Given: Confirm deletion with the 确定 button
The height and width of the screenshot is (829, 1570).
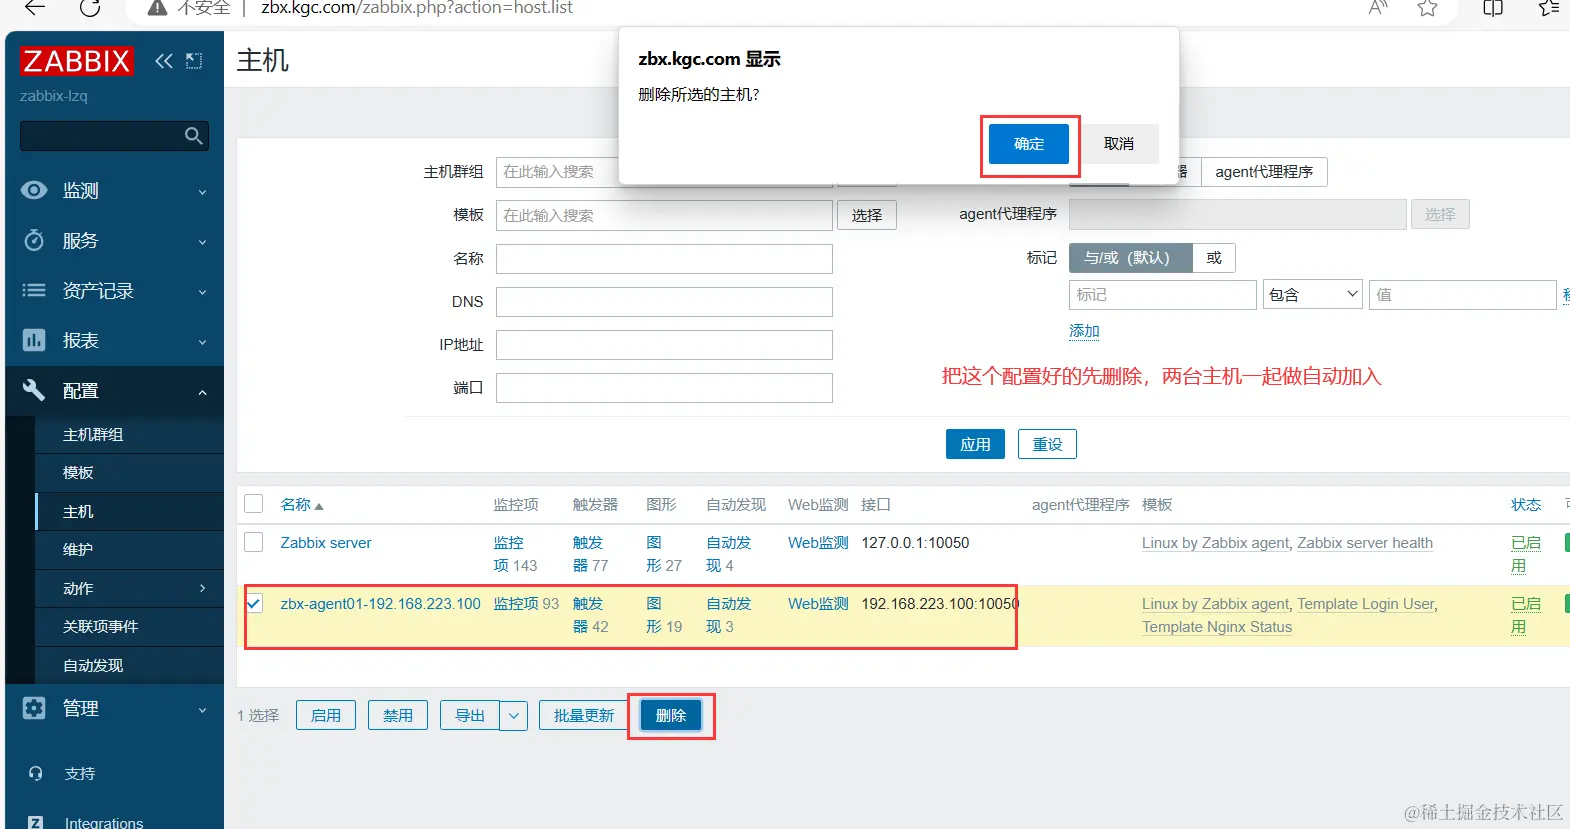Looking at the screenshot, I should 1029,144.
